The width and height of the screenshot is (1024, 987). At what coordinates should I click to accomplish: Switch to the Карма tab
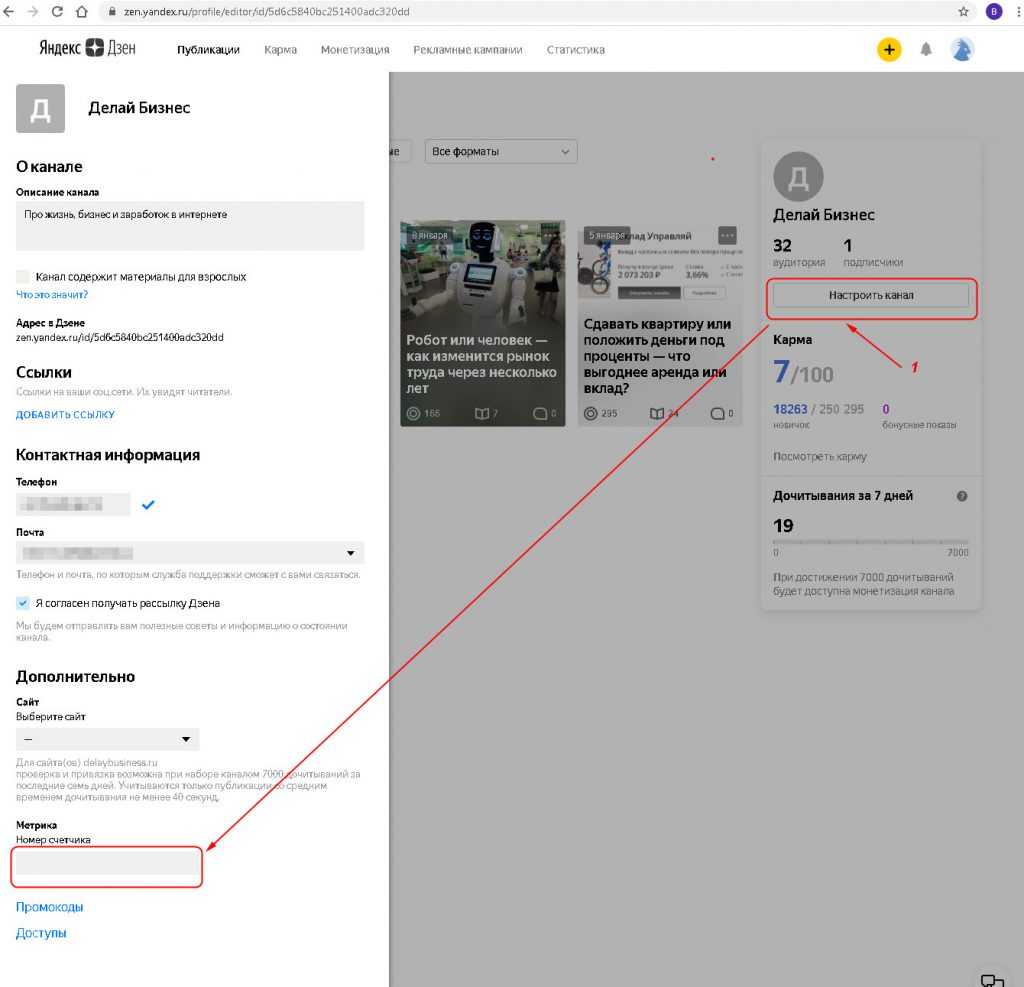point(280,50)
